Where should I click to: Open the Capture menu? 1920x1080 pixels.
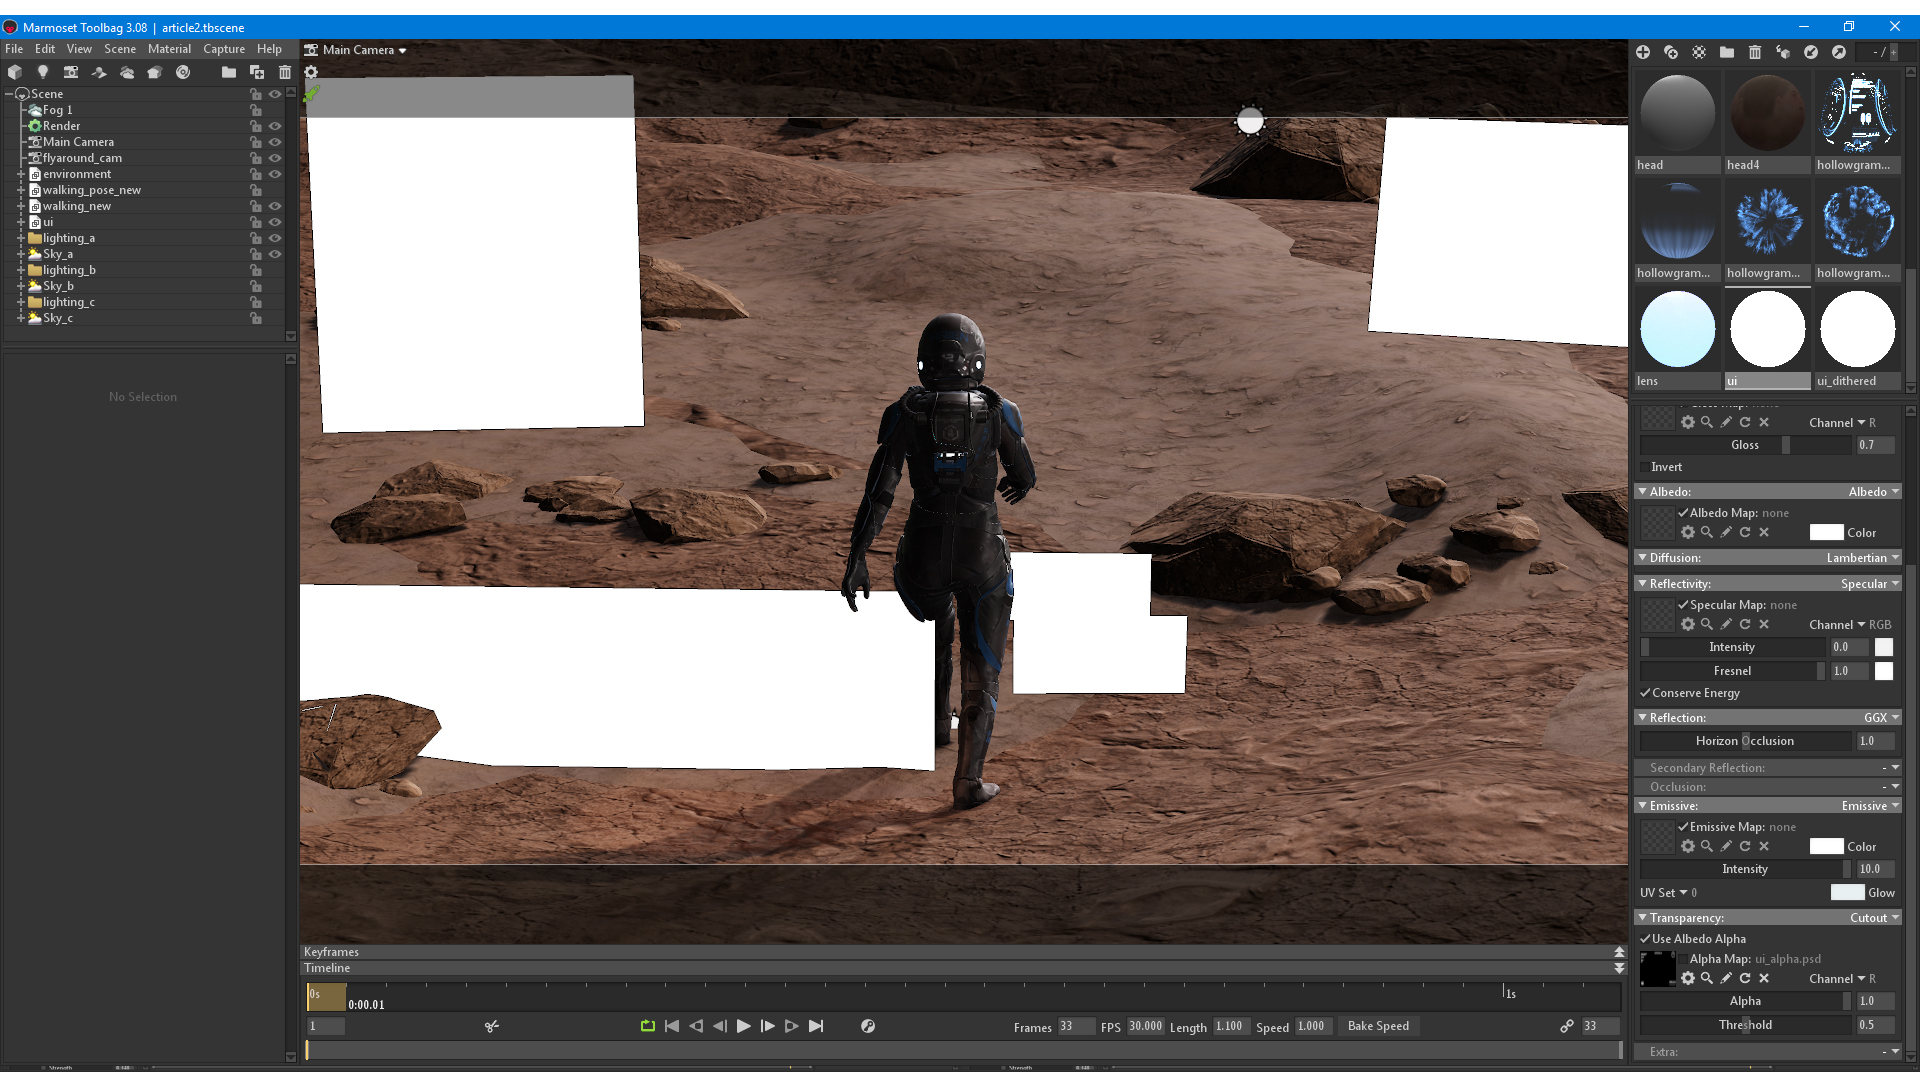pos(224,49)
